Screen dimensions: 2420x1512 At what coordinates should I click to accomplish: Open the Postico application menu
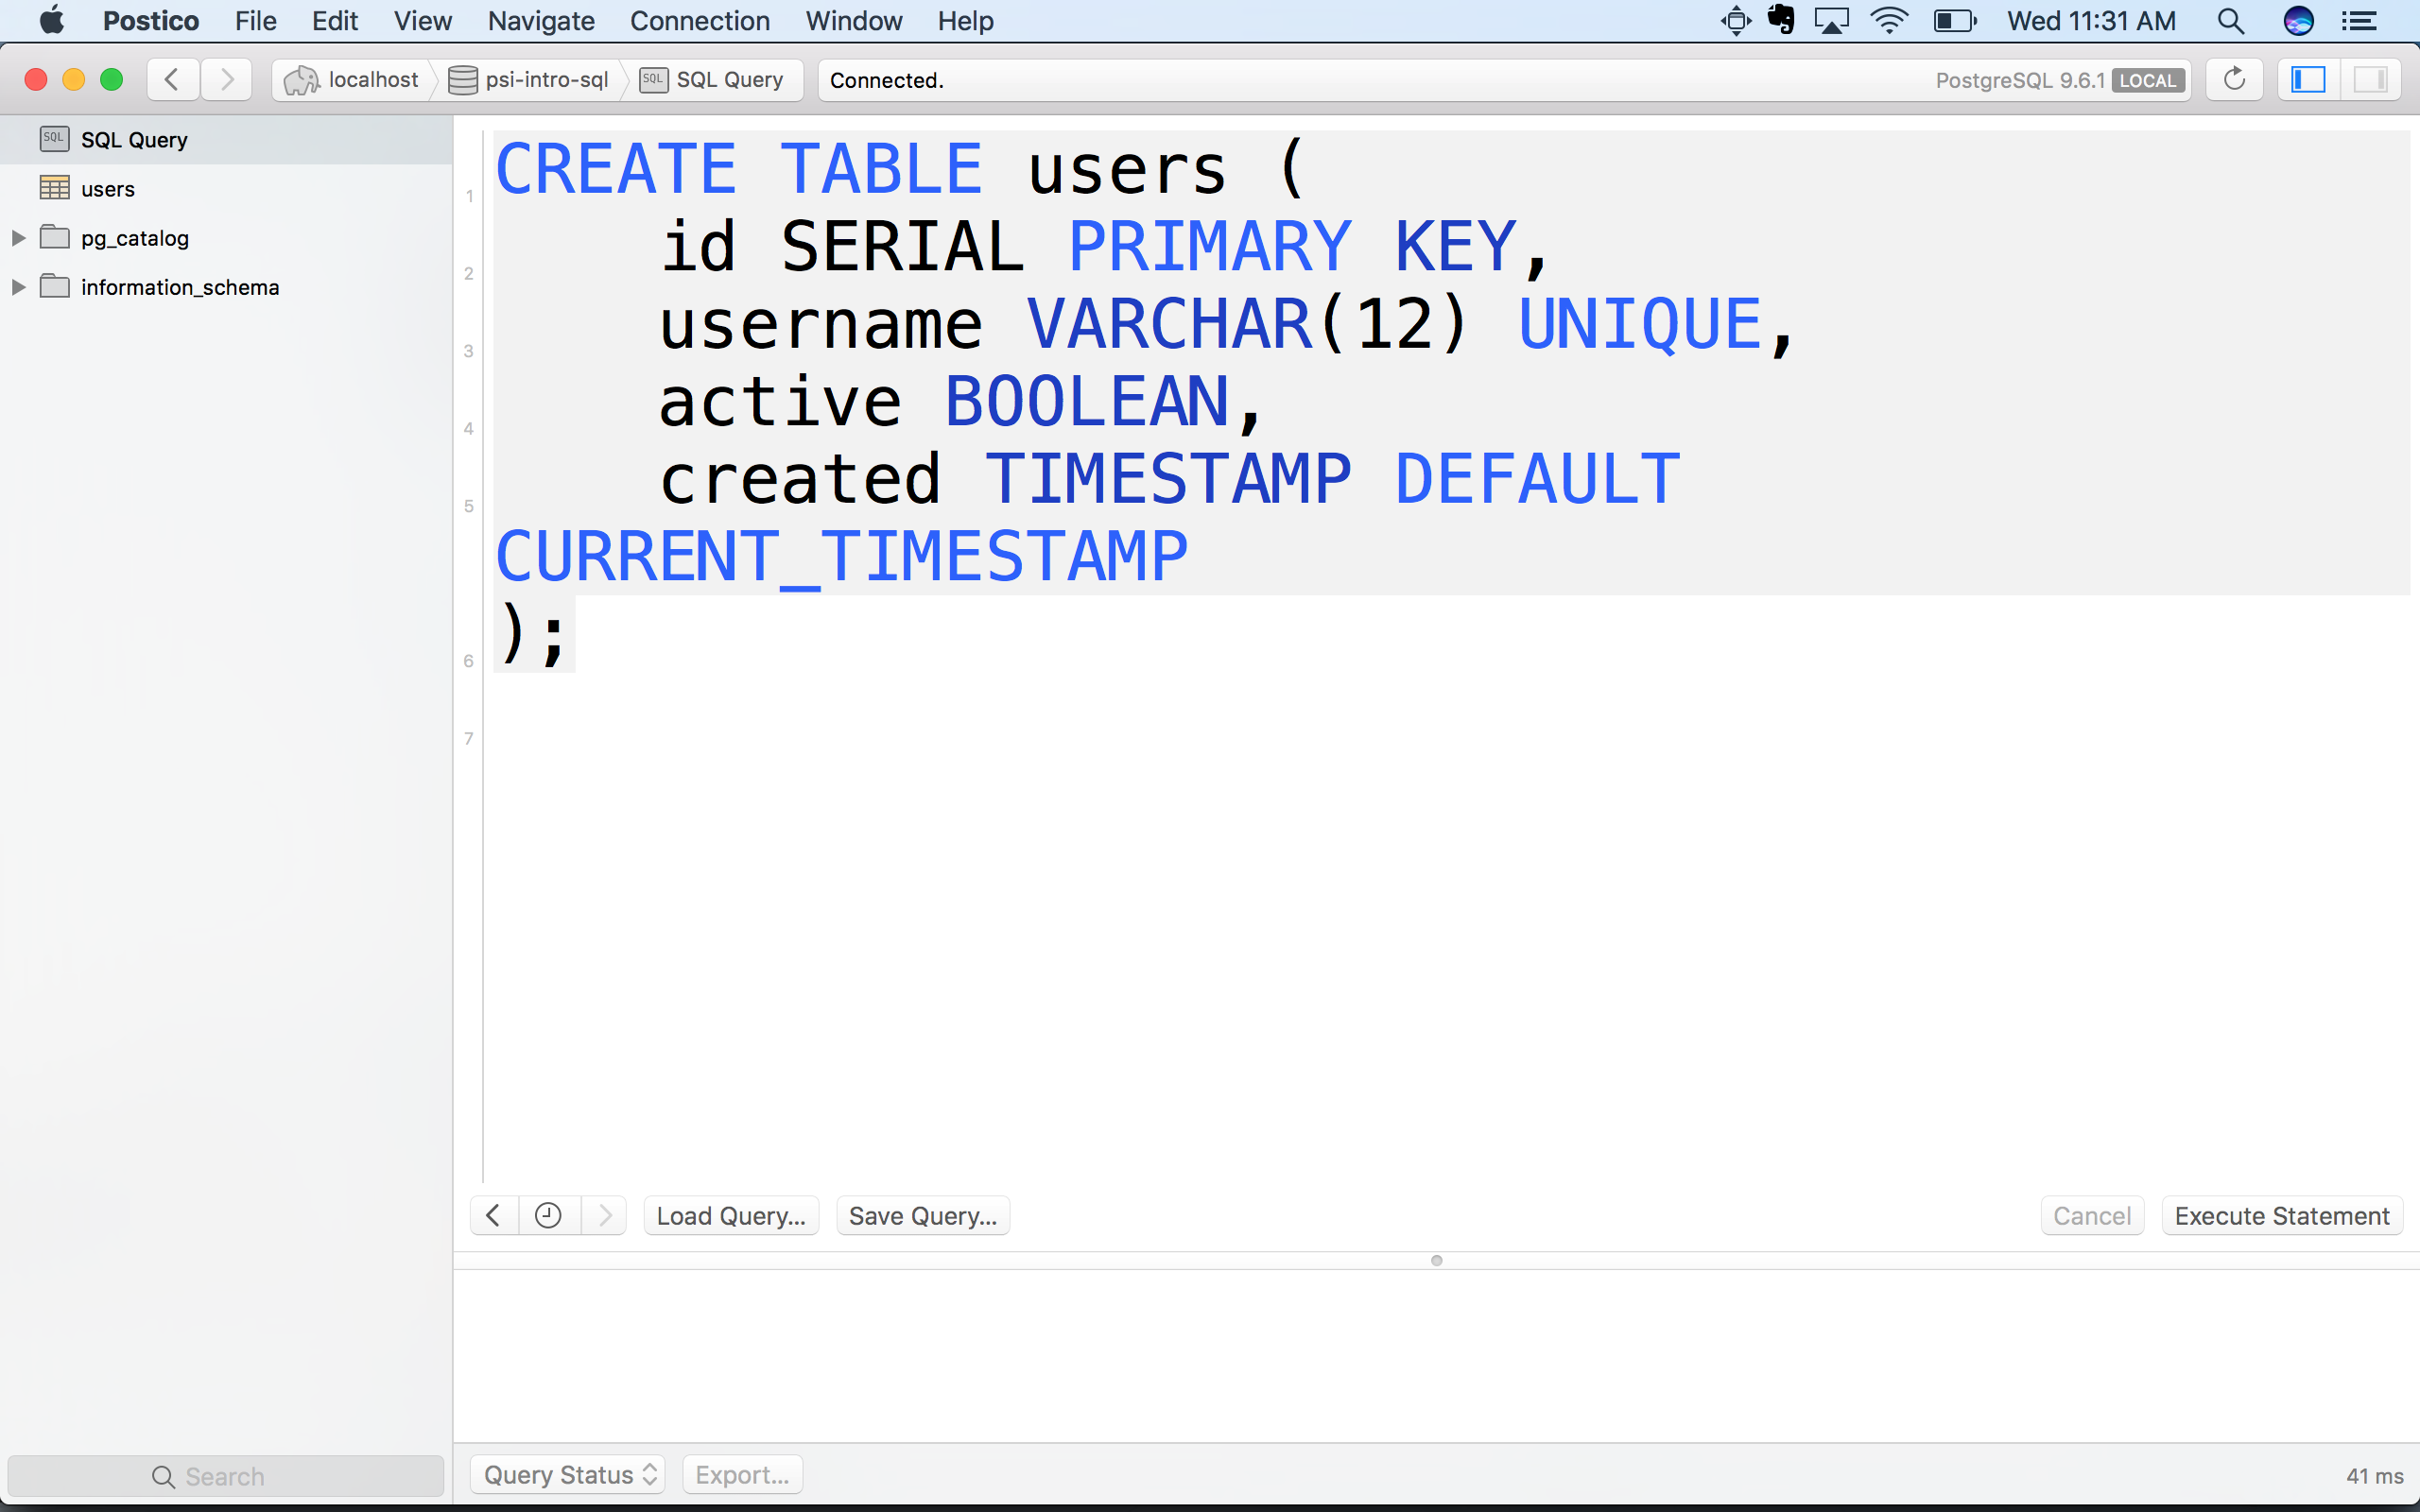[151, 21]
